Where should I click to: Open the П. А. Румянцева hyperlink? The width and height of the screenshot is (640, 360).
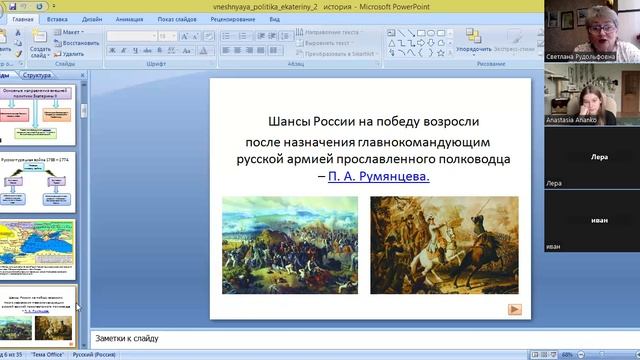379,176
